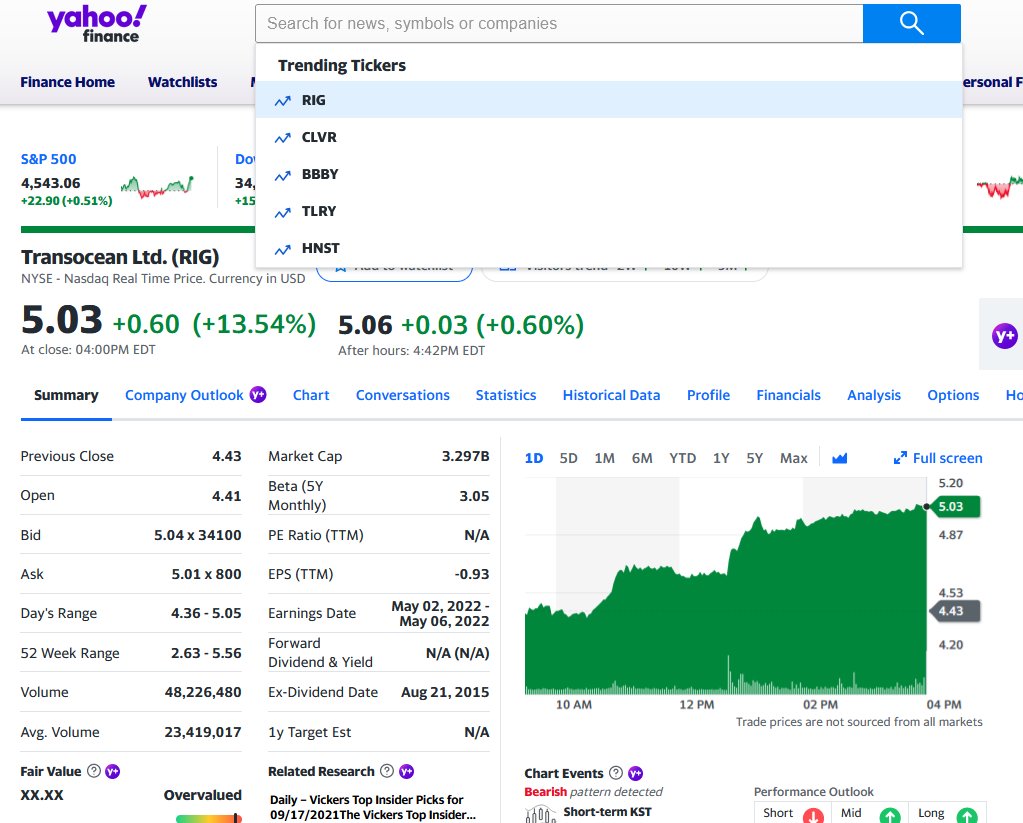Switch to the Statistics tab

click(x=506, y=395)
